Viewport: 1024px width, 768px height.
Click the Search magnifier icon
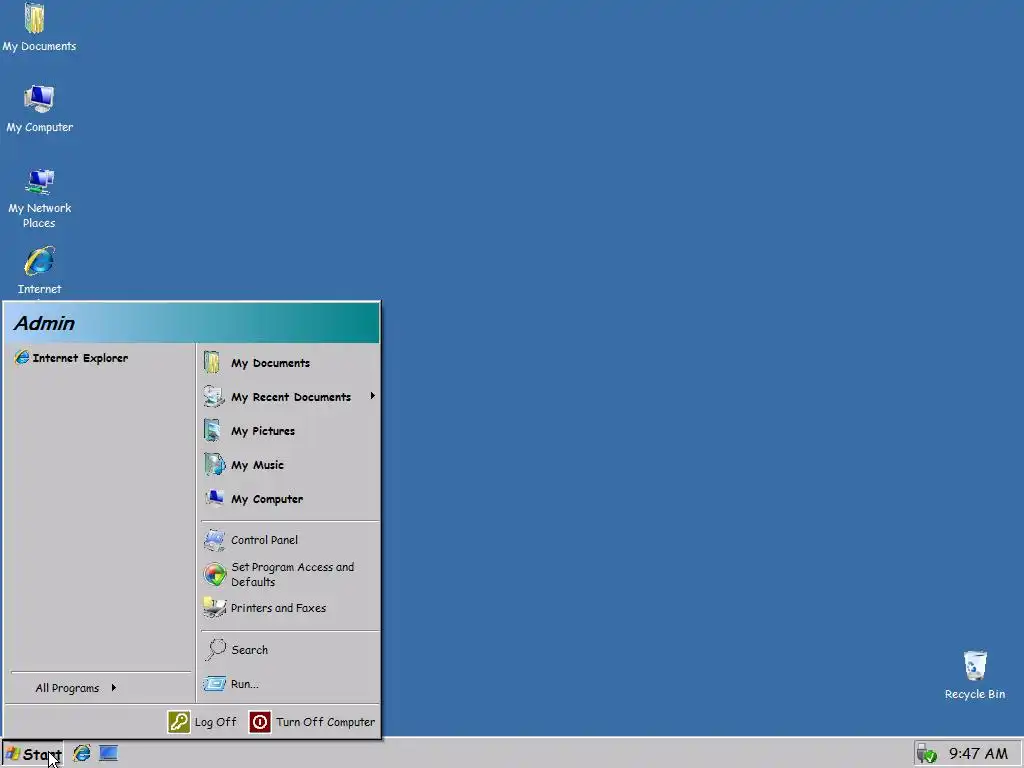coord(215,649)
